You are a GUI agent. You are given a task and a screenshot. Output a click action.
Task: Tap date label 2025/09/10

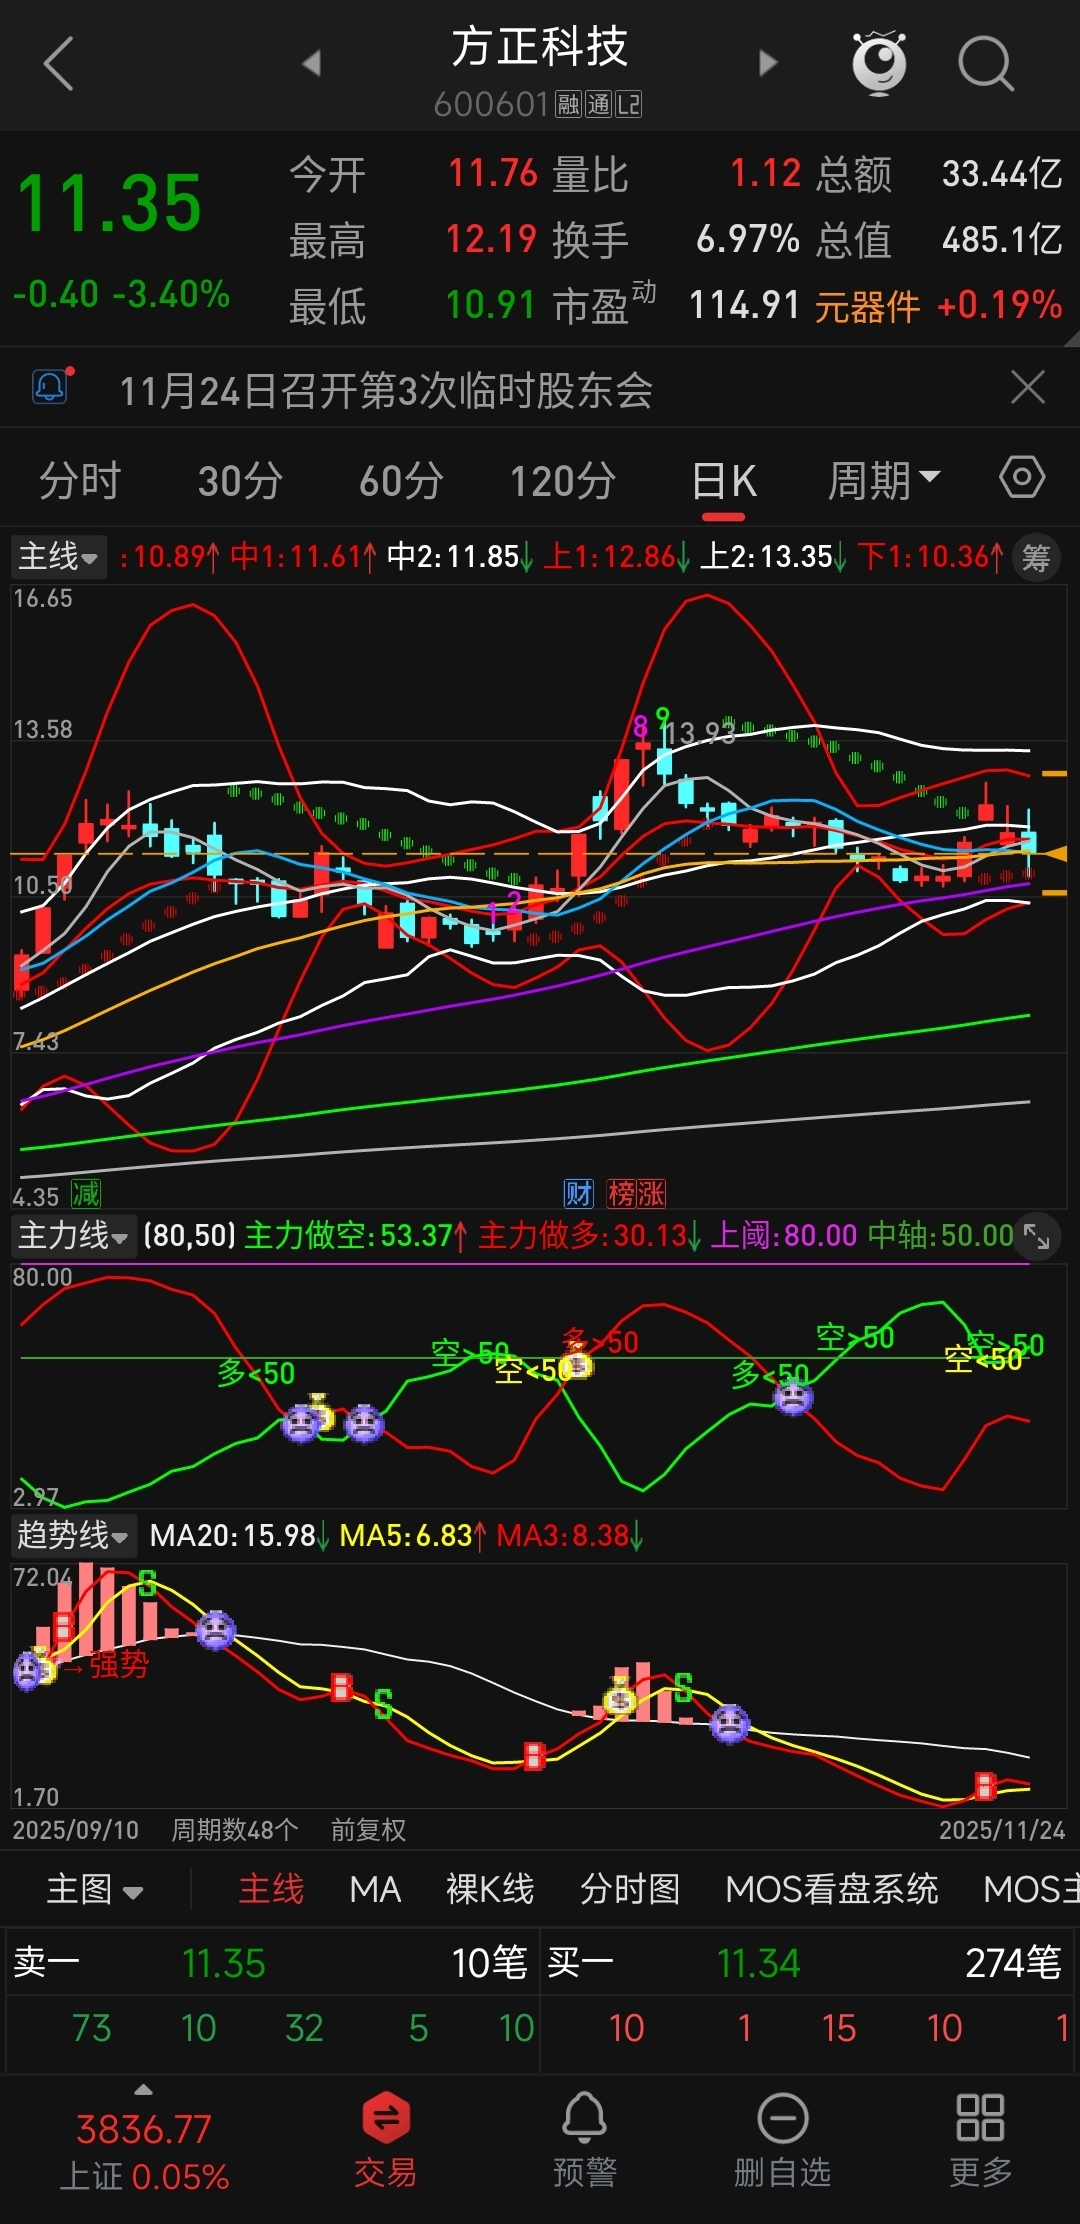(76, 1830)
